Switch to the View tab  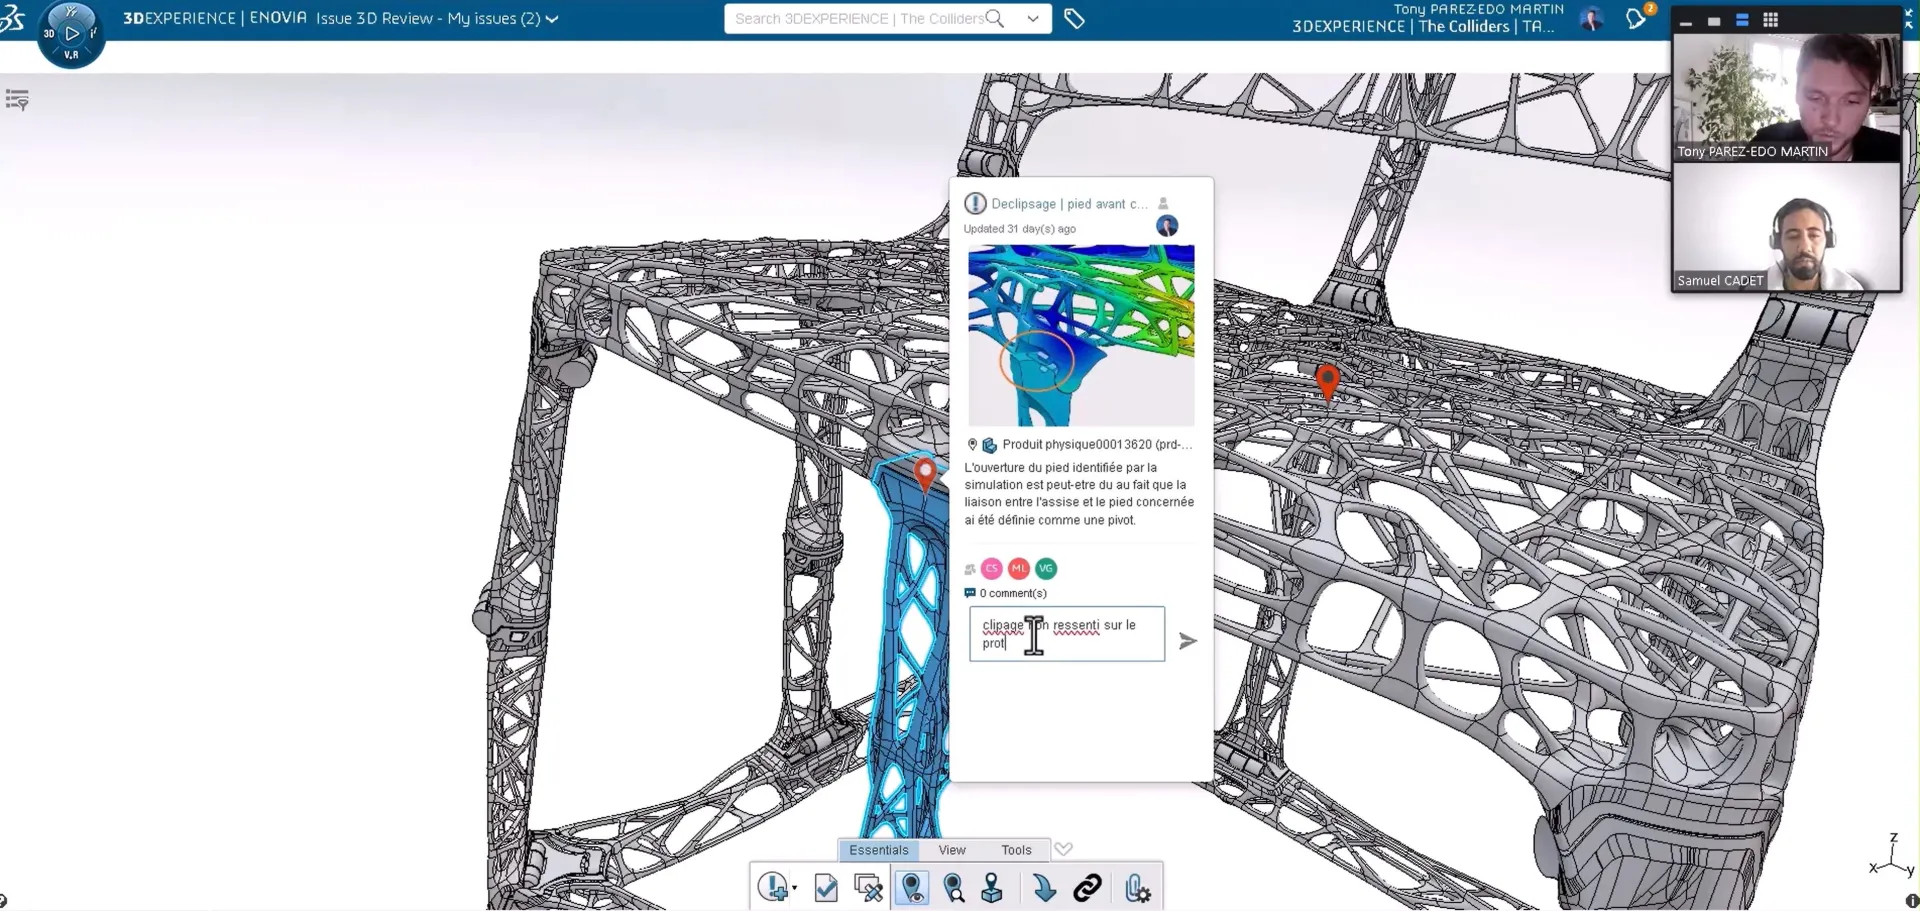951,850
